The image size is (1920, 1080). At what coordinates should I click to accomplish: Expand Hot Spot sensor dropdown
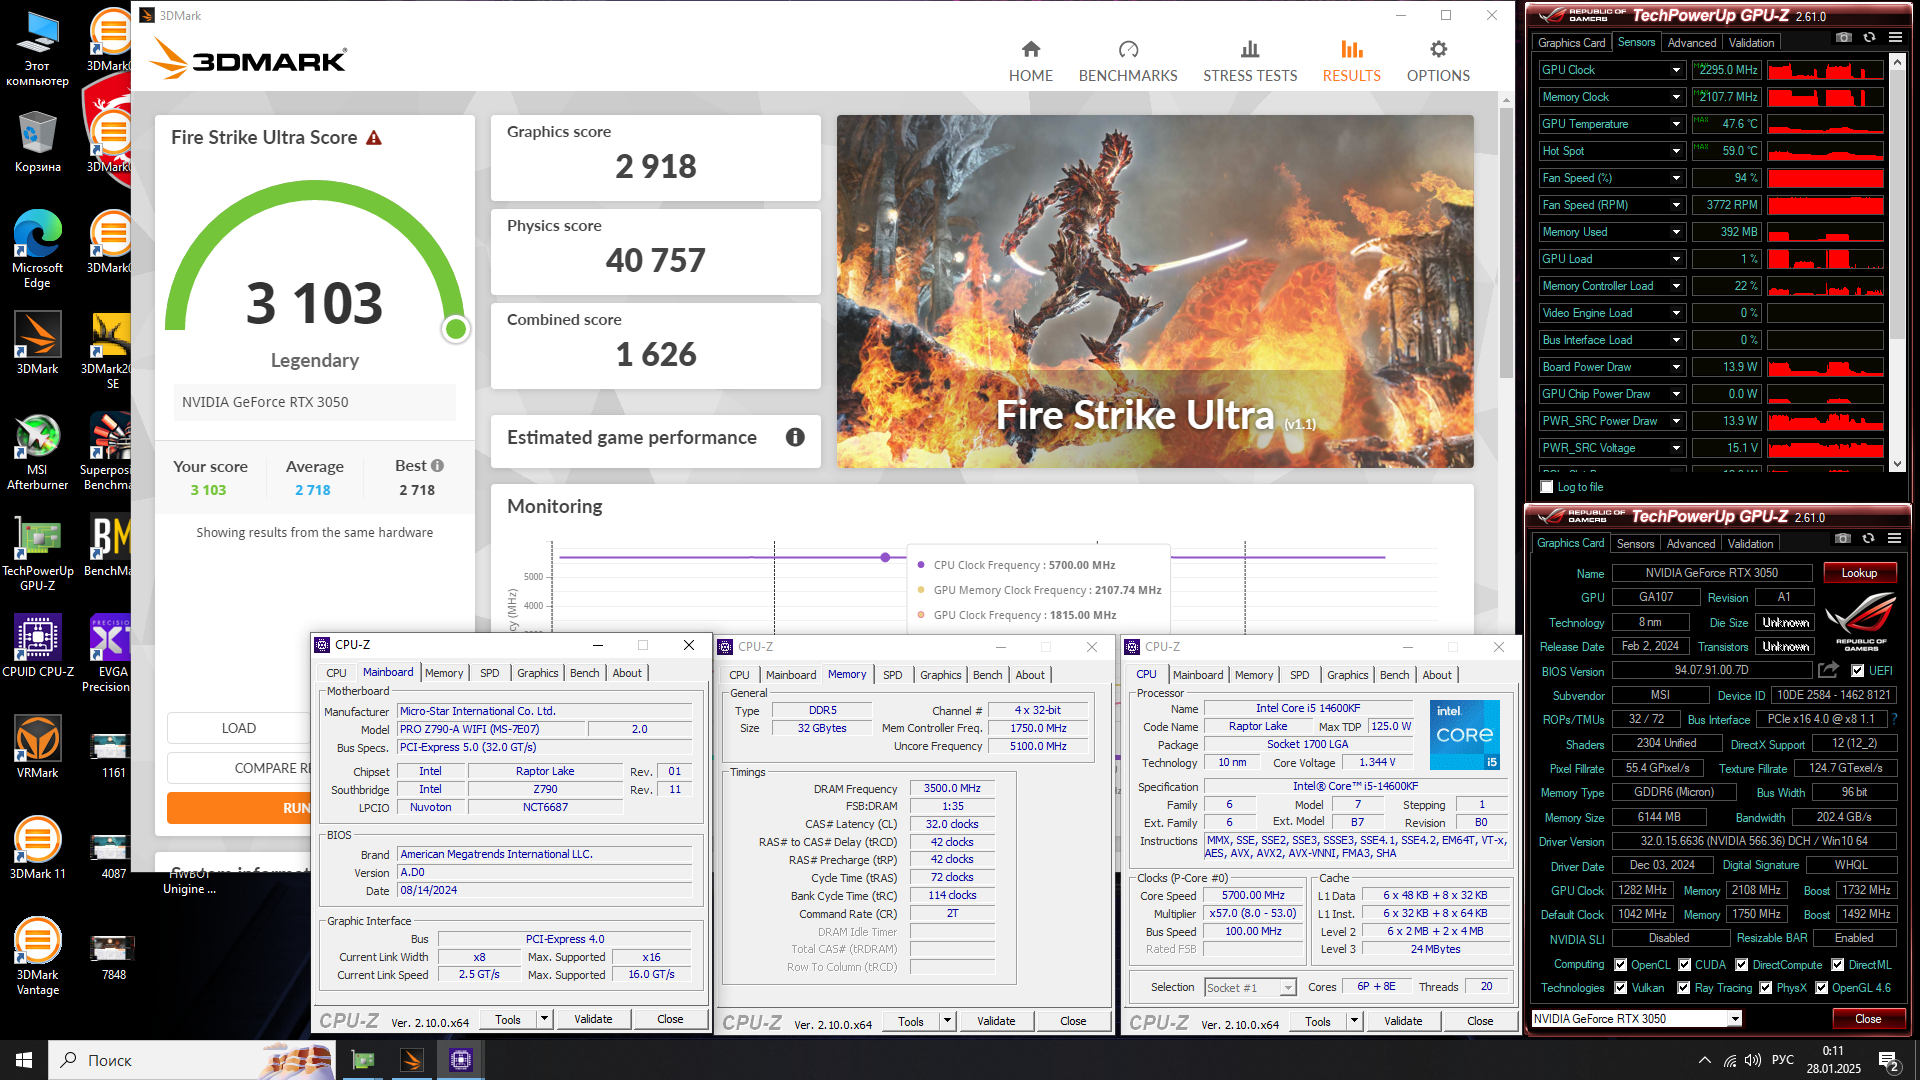tap(1676, 151)
